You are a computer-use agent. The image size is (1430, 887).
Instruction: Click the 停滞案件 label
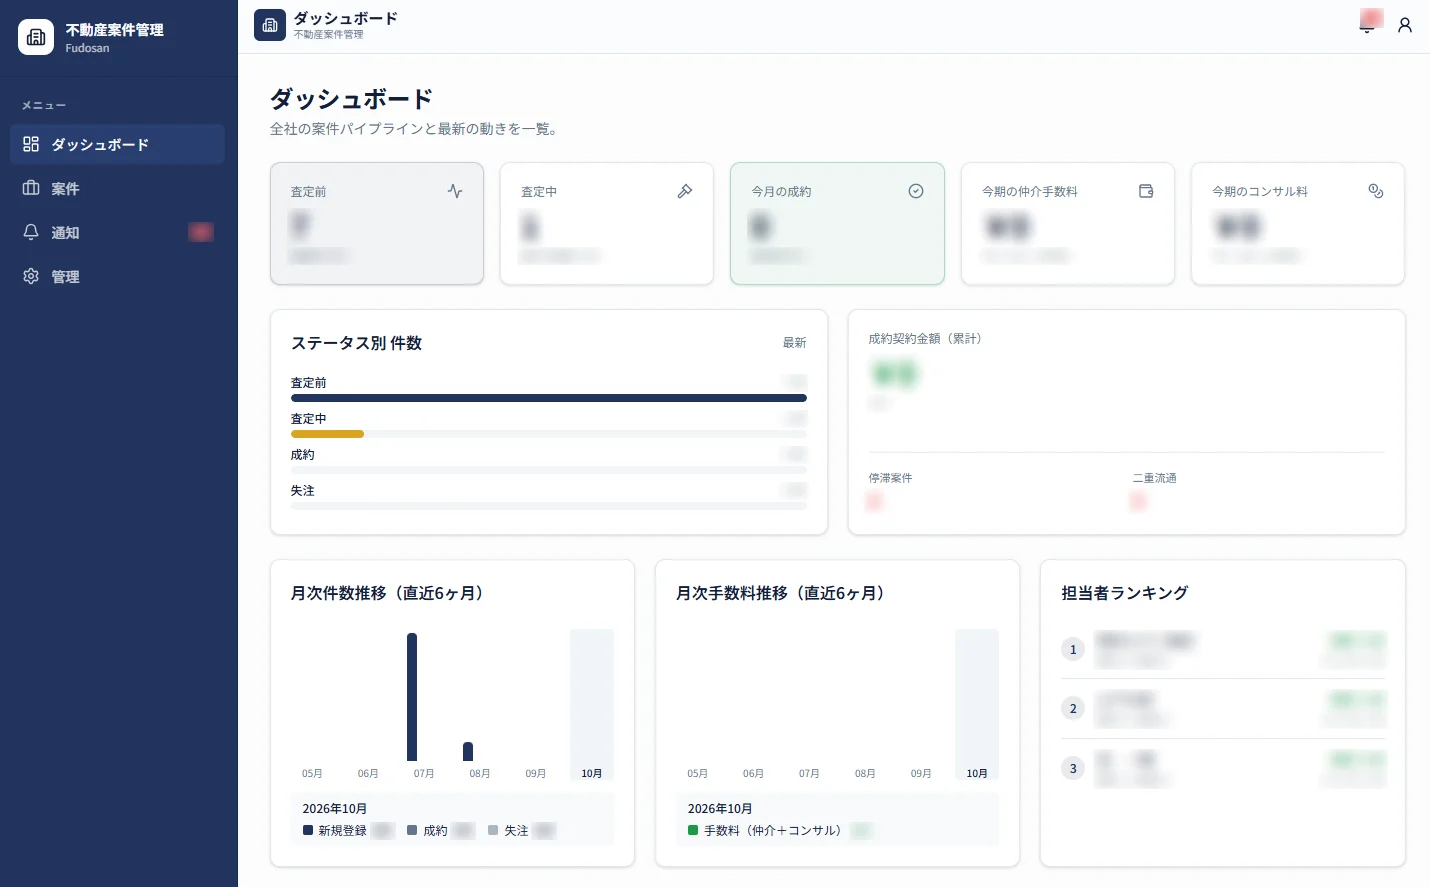890,478
